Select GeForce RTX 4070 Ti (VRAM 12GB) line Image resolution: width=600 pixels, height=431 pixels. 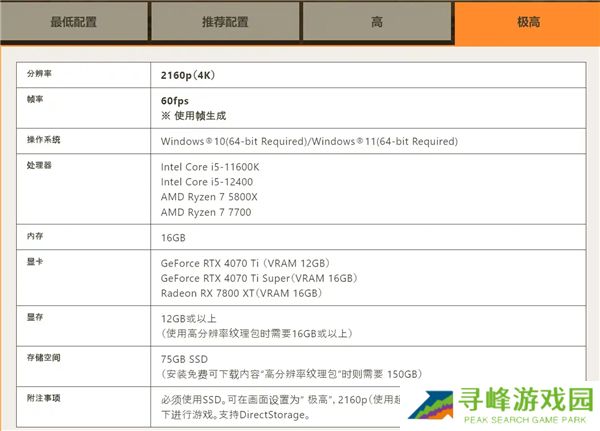point(245,263)
